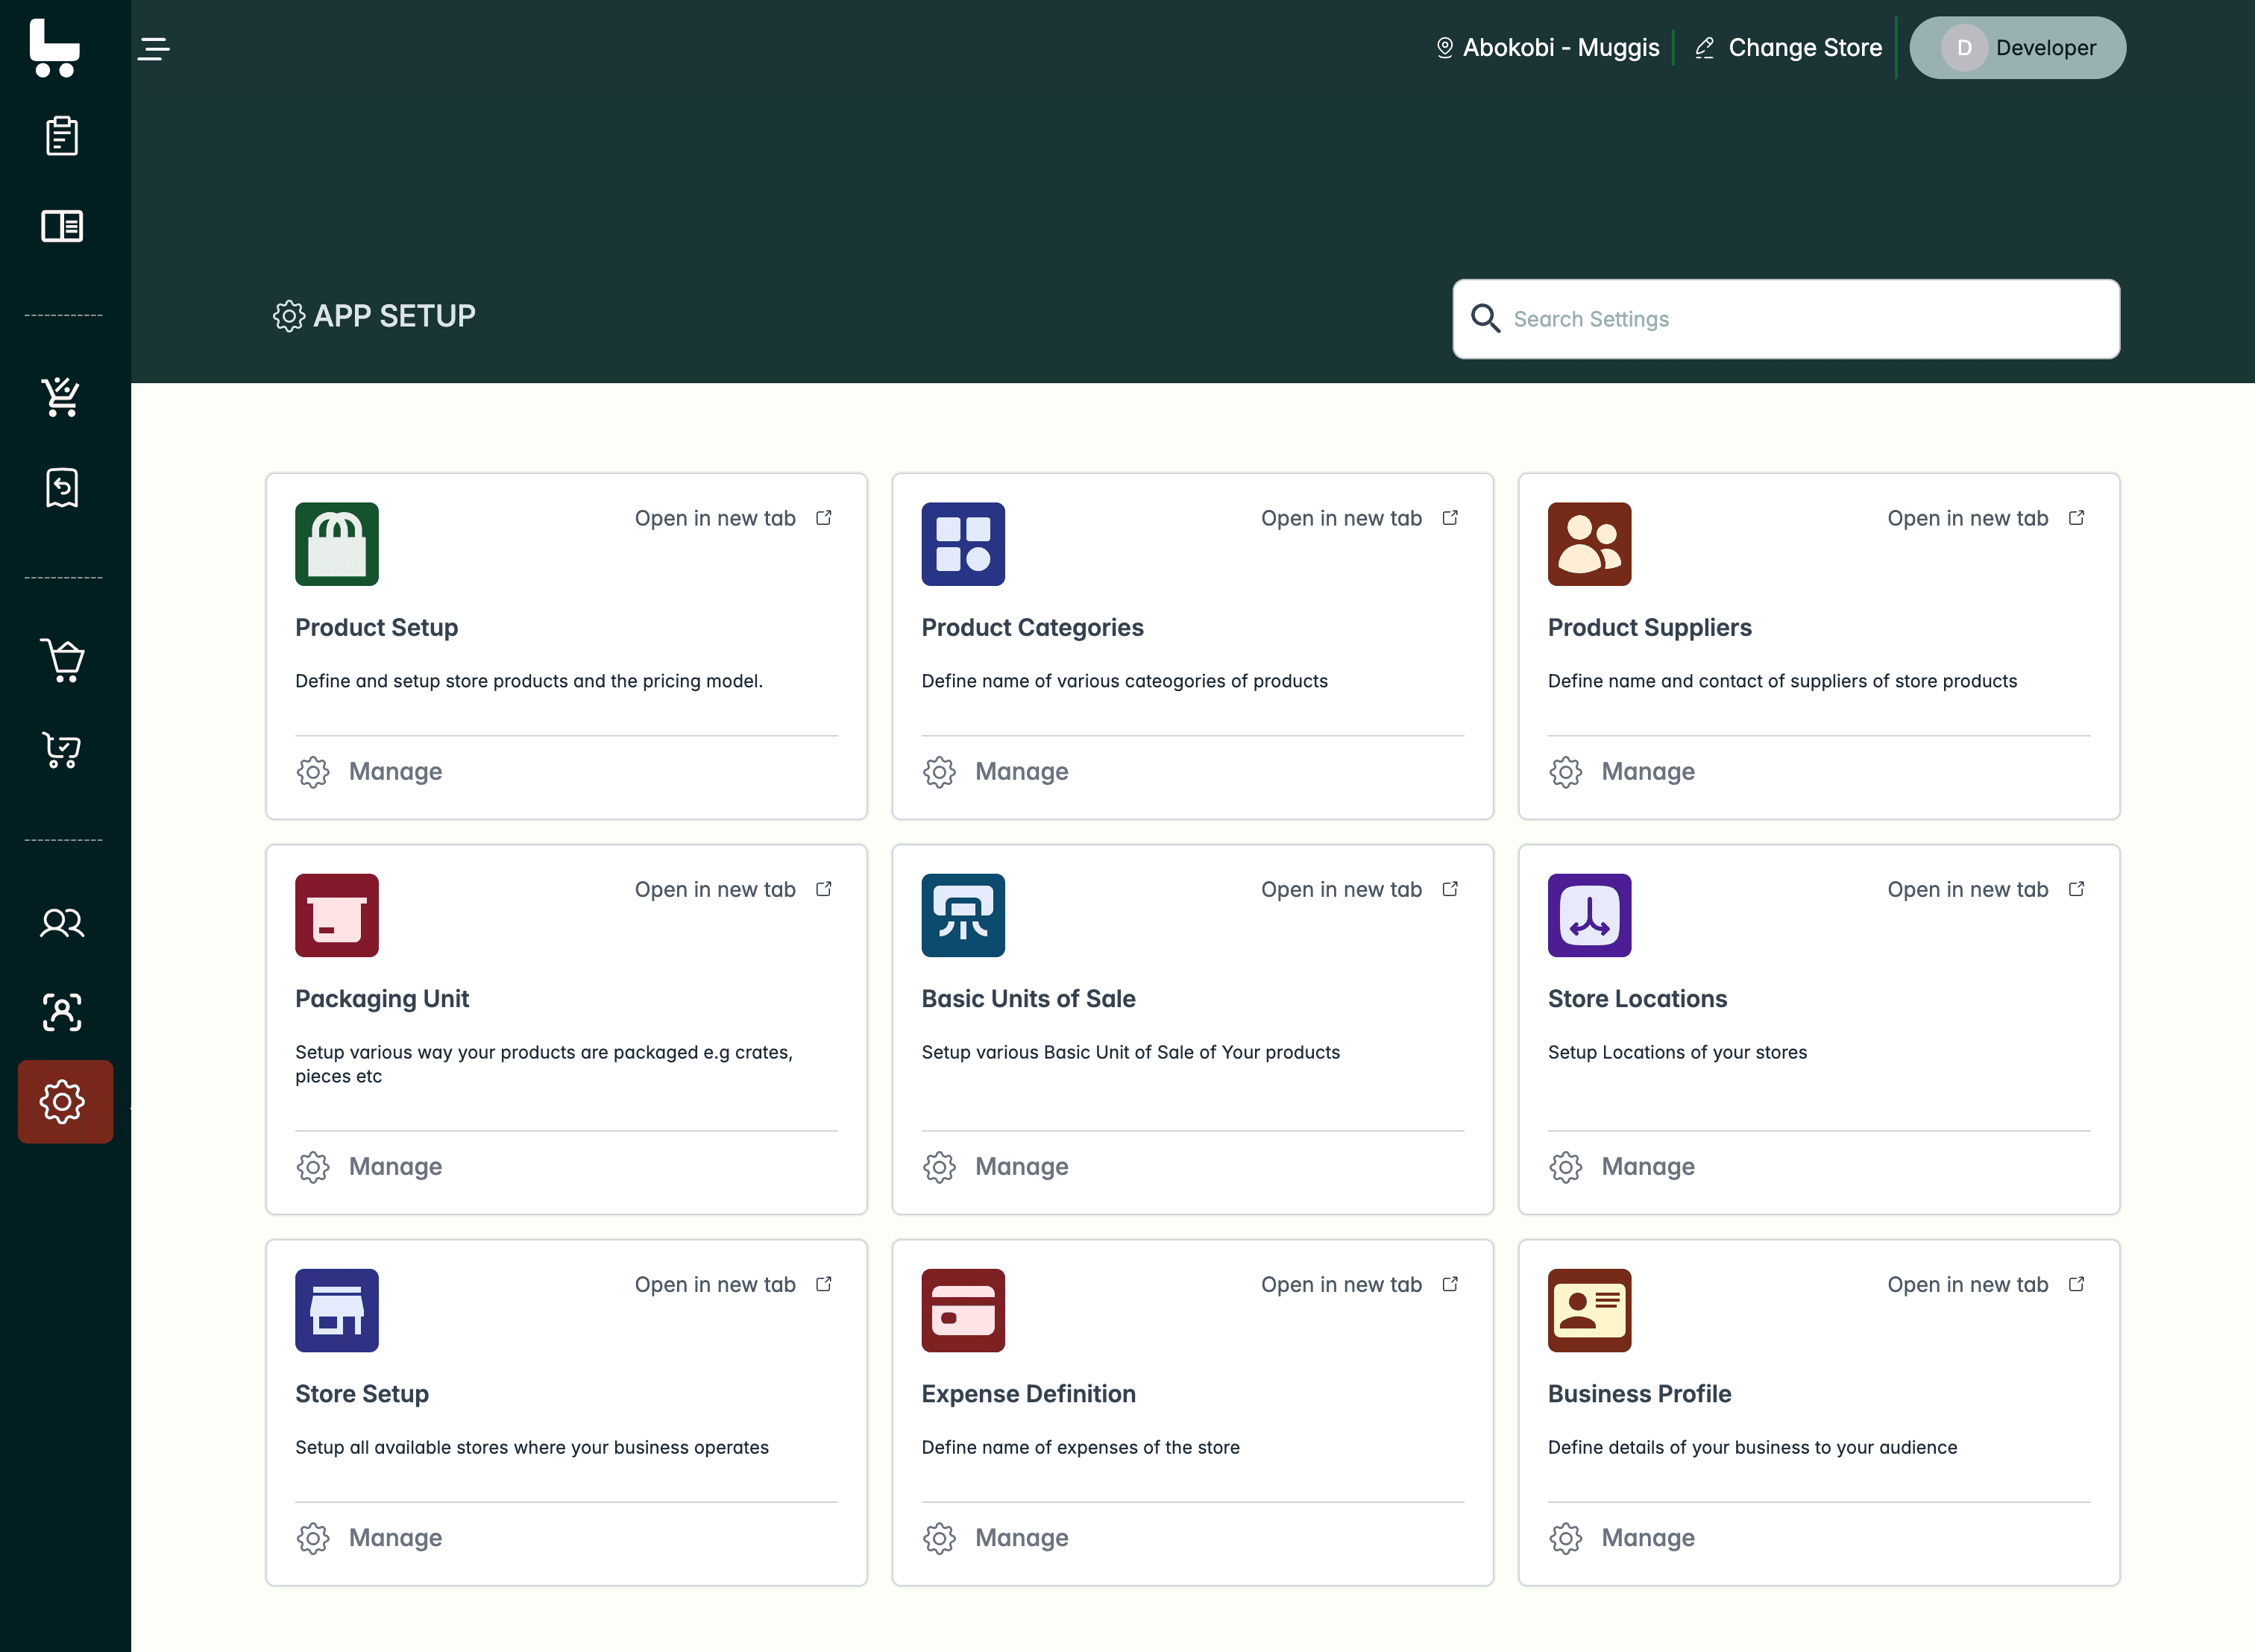Open the Developer user menu
The height and width of the screenshot is (1652, 2255).
[x=2017, y=47]
